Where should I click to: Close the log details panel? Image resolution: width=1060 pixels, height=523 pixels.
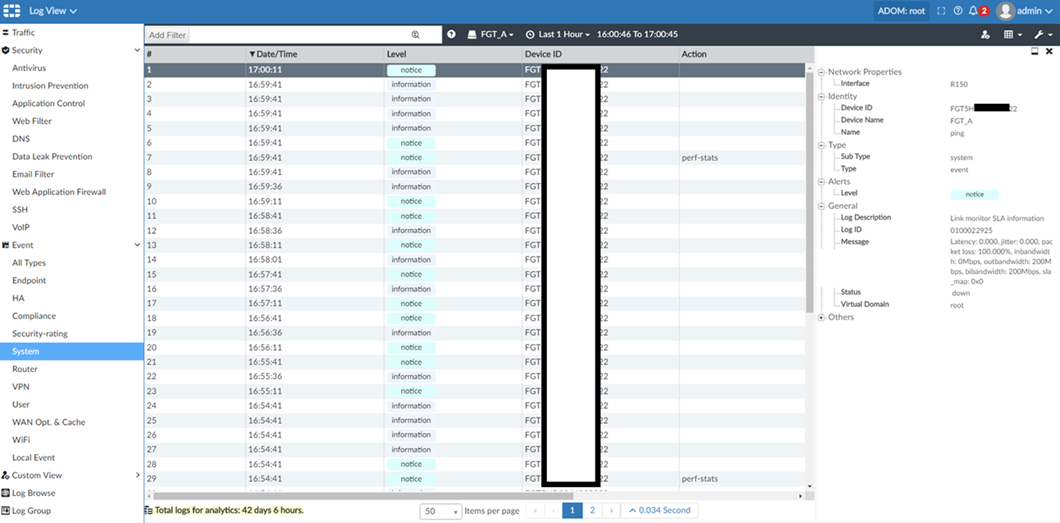pos(1048,52)
